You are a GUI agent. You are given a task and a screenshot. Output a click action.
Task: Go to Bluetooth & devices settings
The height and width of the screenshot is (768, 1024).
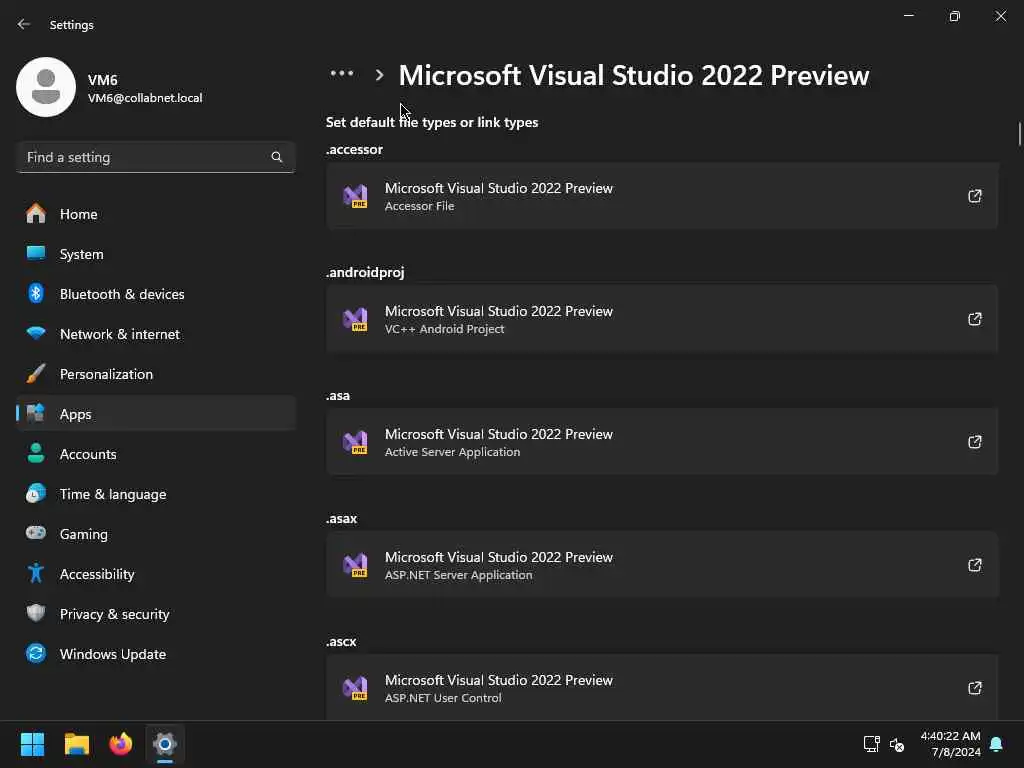(x=122, y=294)
